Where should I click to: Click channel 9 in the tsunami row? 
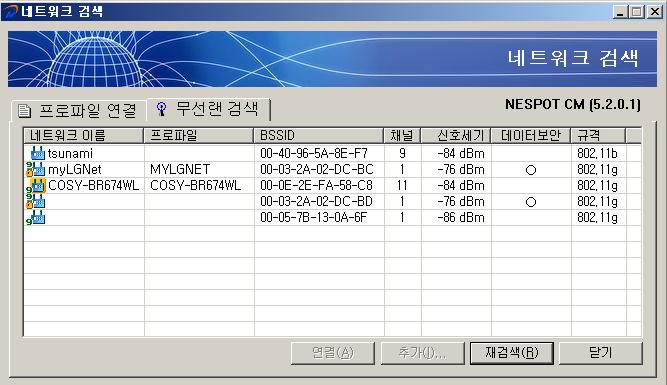point(402,153)
